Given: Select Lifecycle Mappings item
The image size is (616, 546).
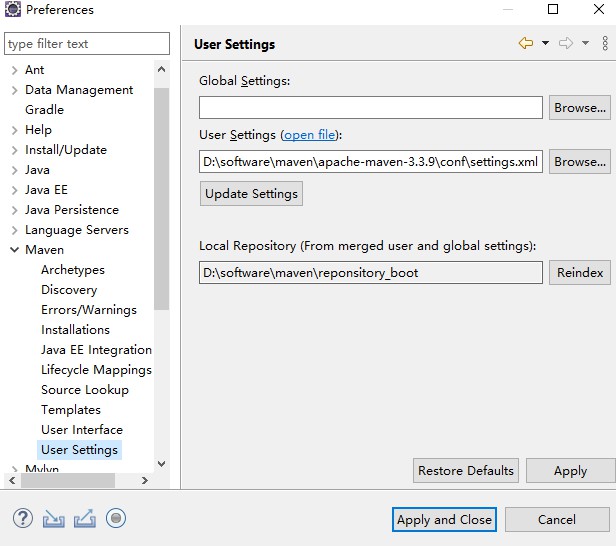Looking at the screenshot, I should [96, 370].
